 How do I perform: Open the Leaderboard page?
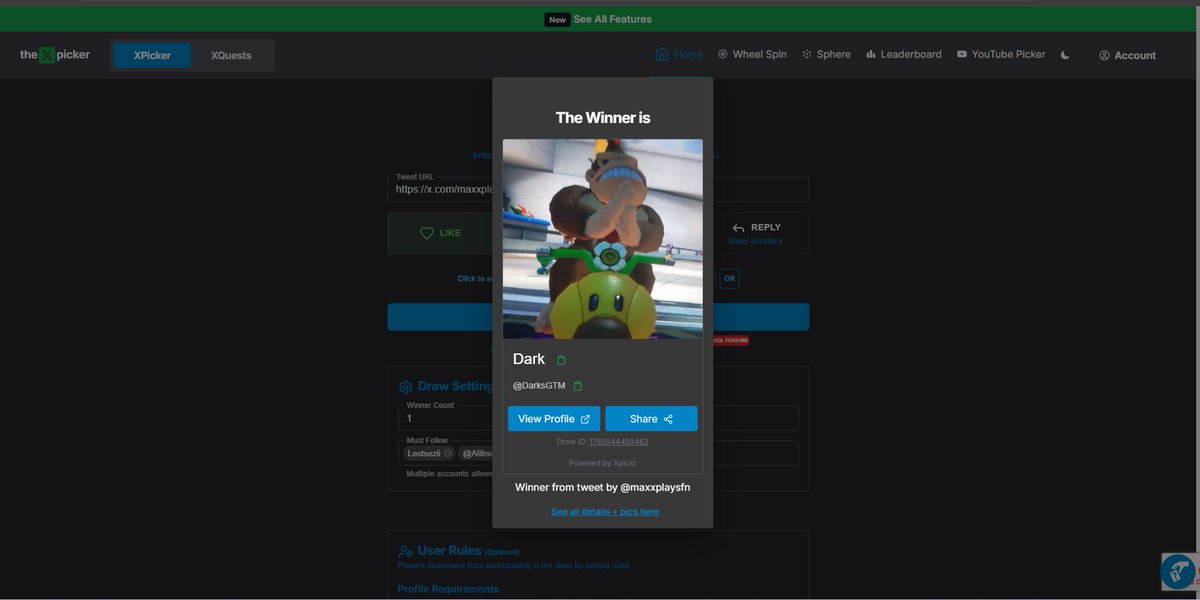tap(904, 55)
